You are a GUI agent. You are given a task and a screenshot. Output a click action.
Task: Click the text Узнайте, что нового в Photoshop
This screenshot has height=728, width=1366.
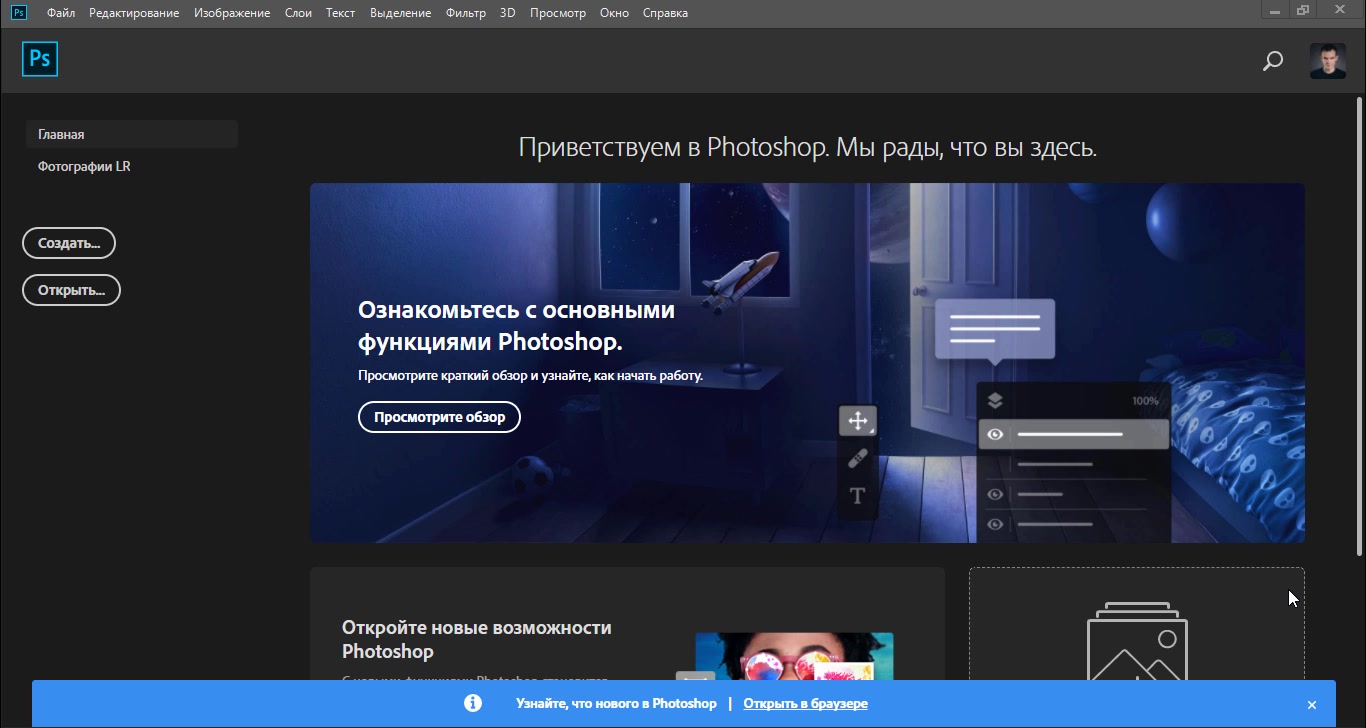pyautogui.click(x=616, y=704)
